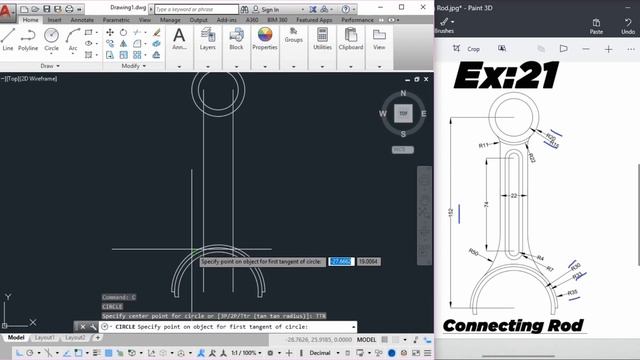
Task: Open the Properties color wheel panel
Action: [x=265, y=39]
